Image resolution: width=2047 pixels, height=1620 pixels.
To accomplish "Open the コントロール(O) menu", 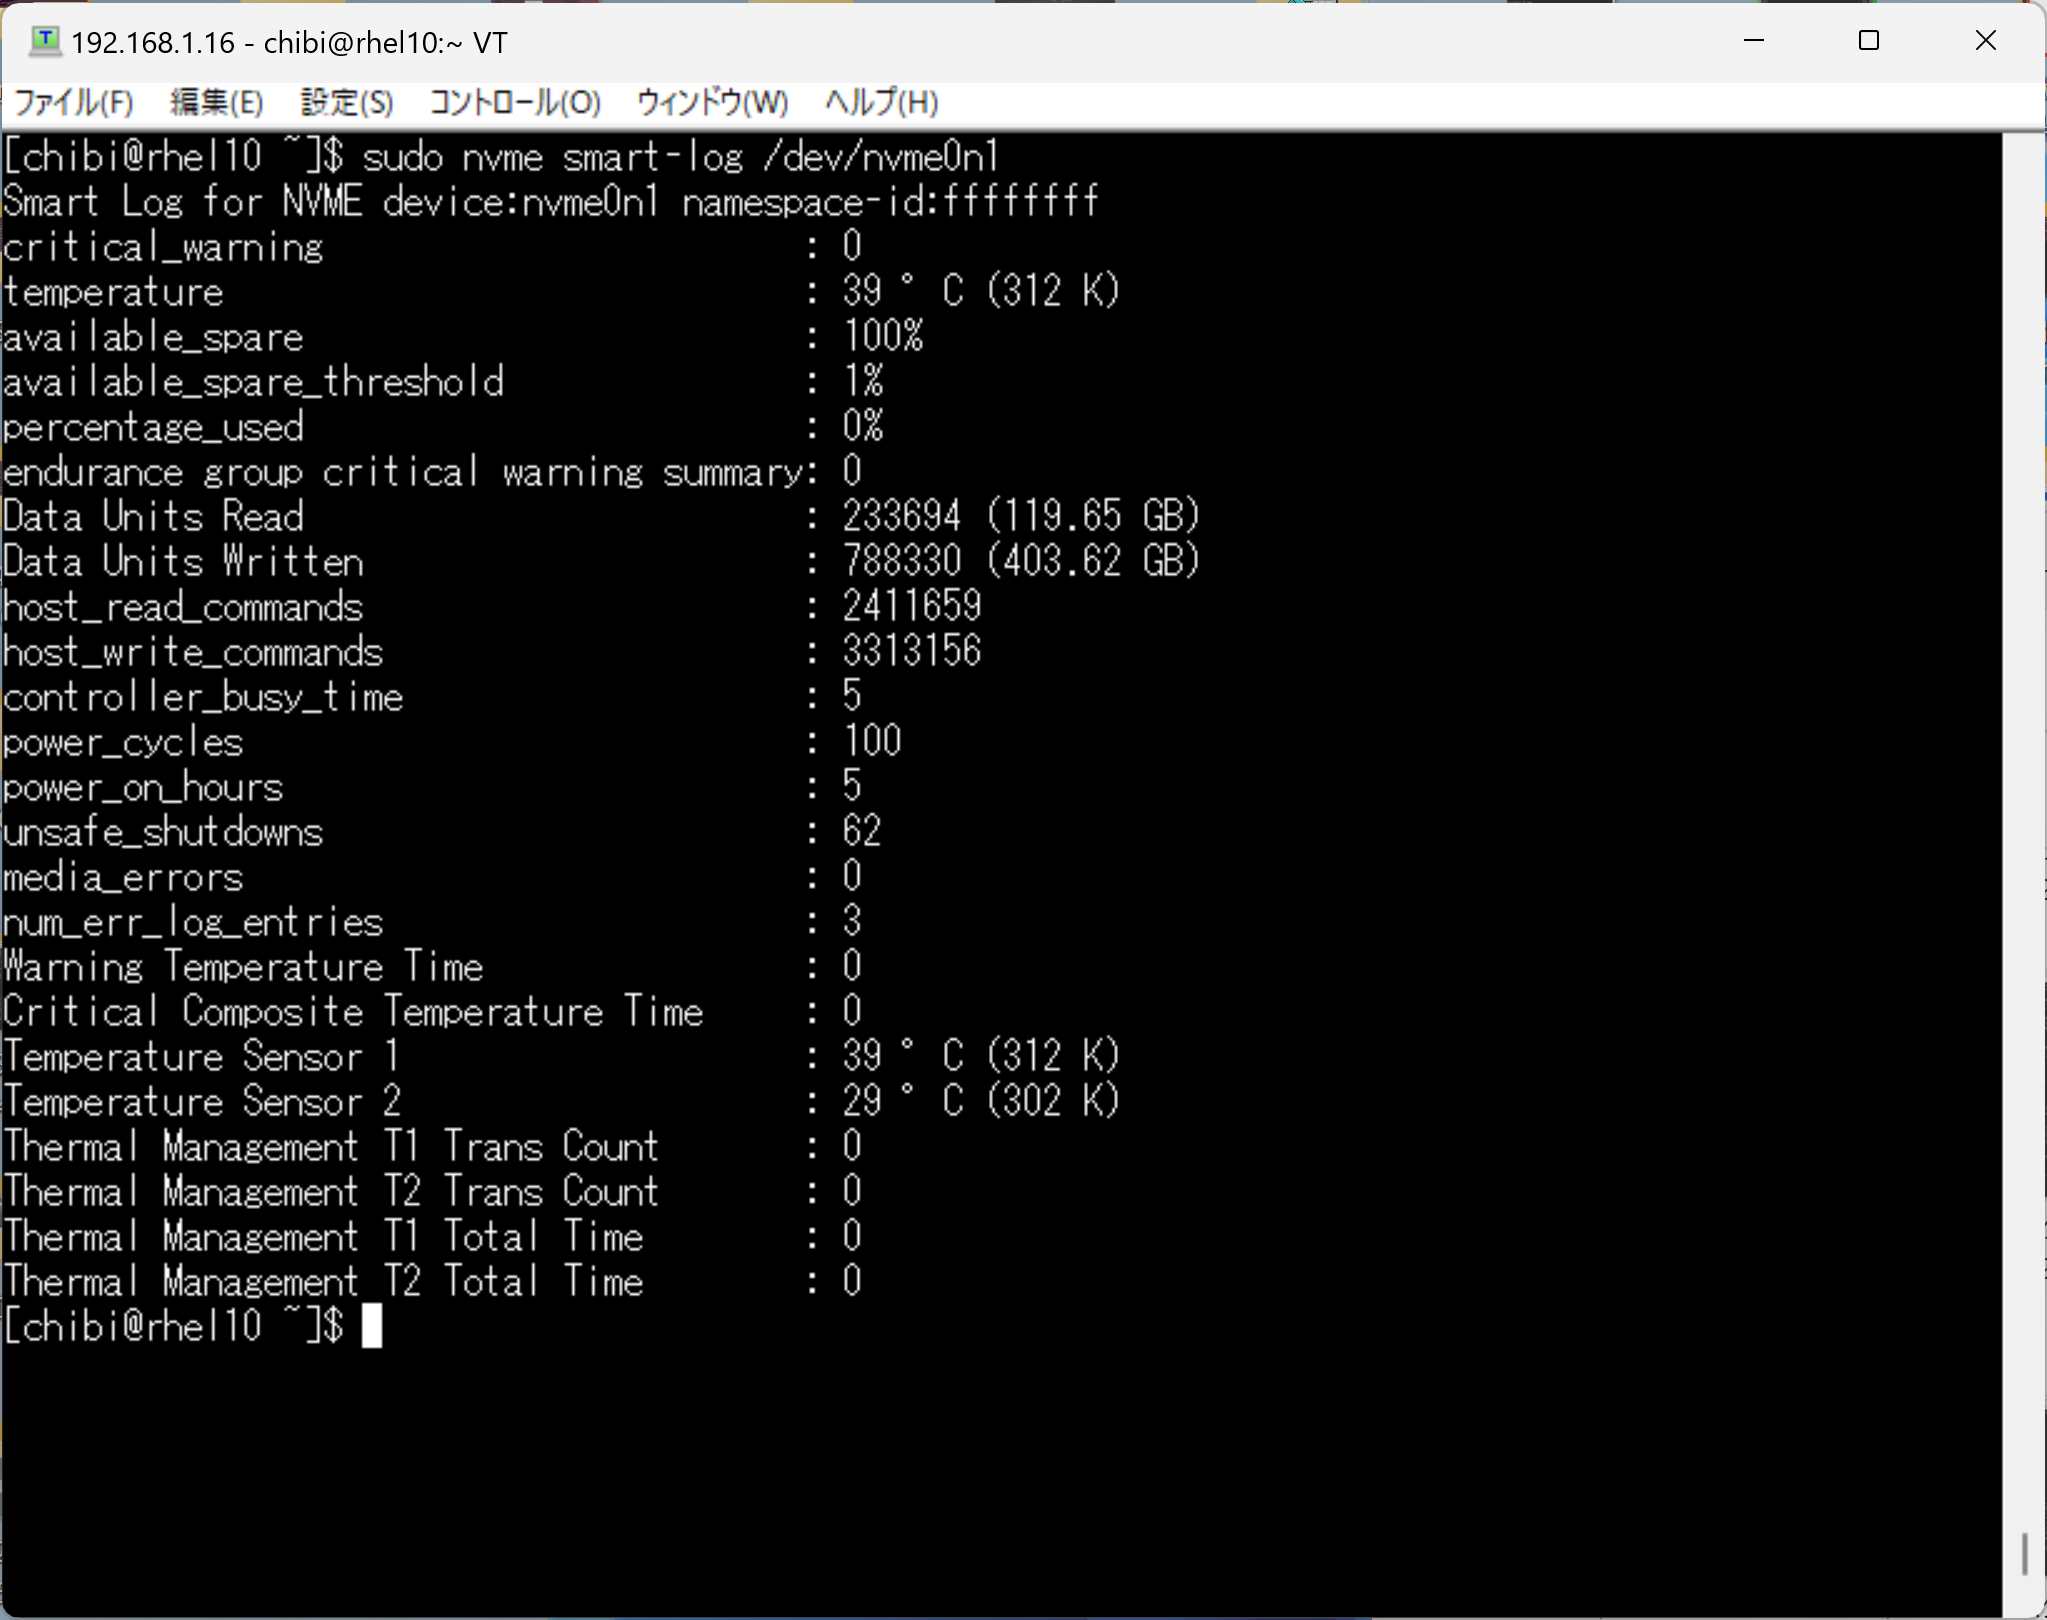I will 514,102.
